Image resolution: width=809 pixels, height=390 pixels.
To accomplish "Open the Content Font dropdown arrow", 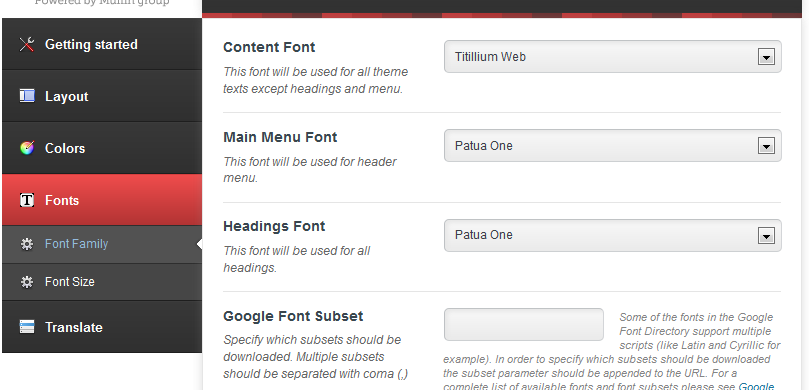I will pos(766,57).
